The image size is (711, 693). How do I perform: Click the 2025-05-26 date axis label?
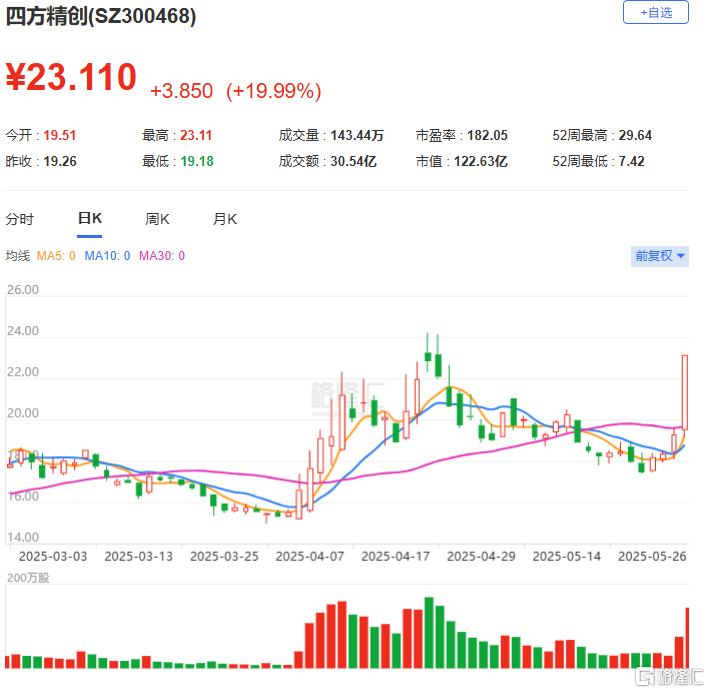point(653,556)
